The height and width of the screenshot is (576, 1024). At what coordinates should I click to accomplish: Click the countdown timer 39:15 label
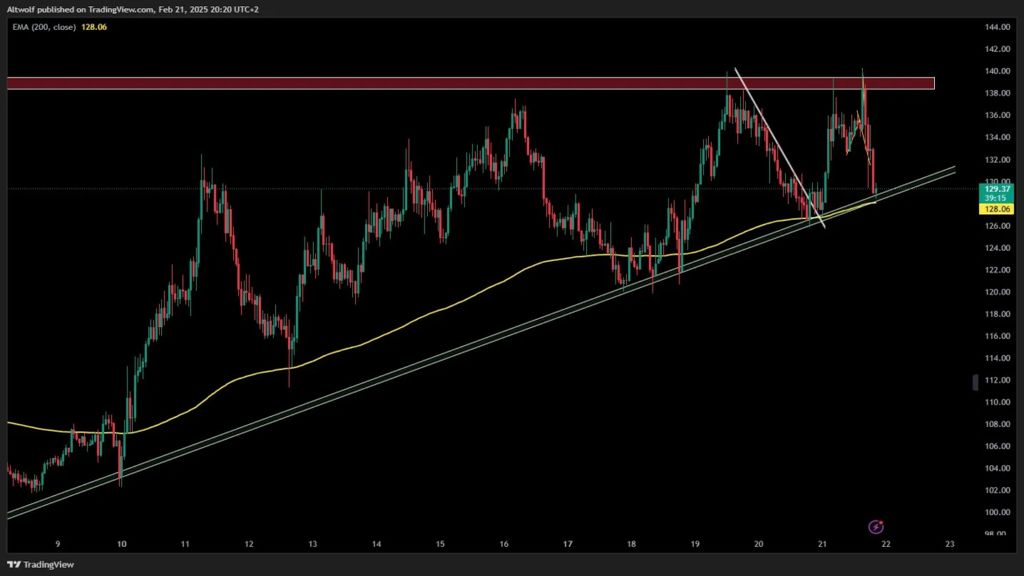pos(997,198)
